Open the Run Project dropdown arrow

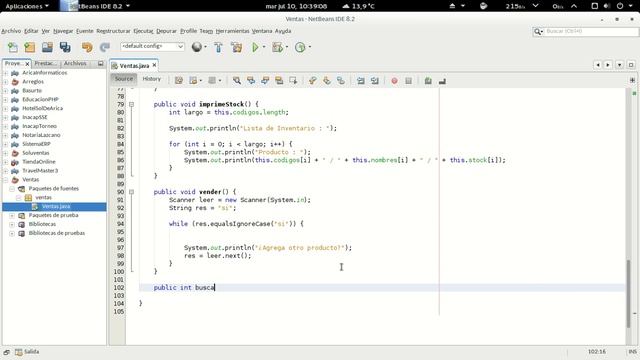264,47
